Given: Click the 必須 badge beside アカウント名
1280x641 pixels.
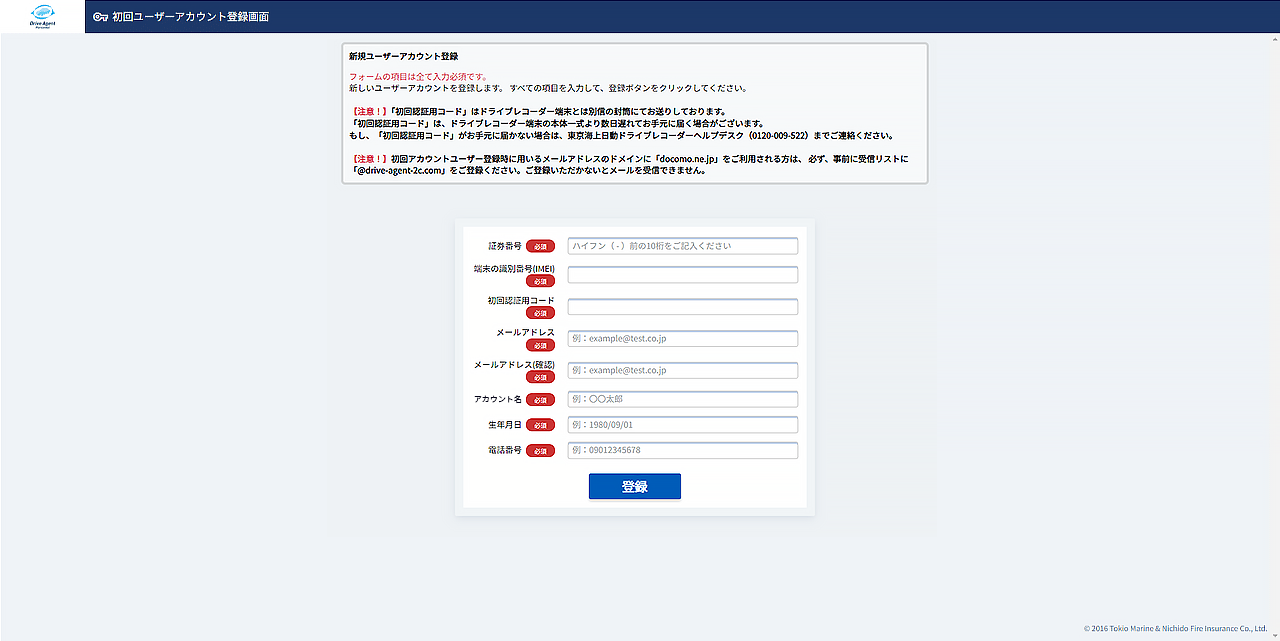Looking at the screenshot, I should (540, 400).
